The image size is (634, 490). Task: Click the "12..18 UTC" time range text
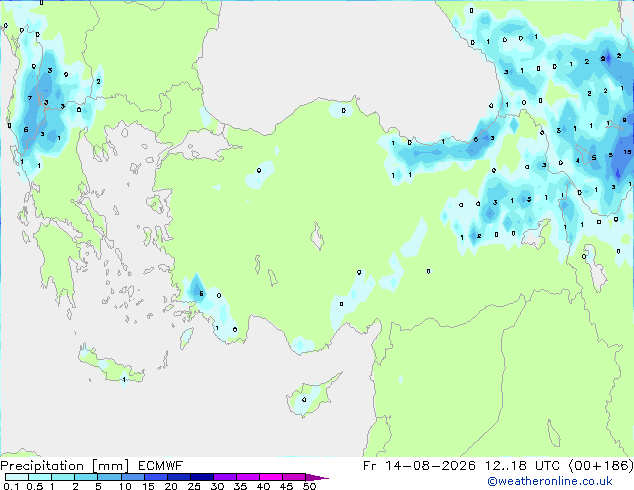point(523,466)
